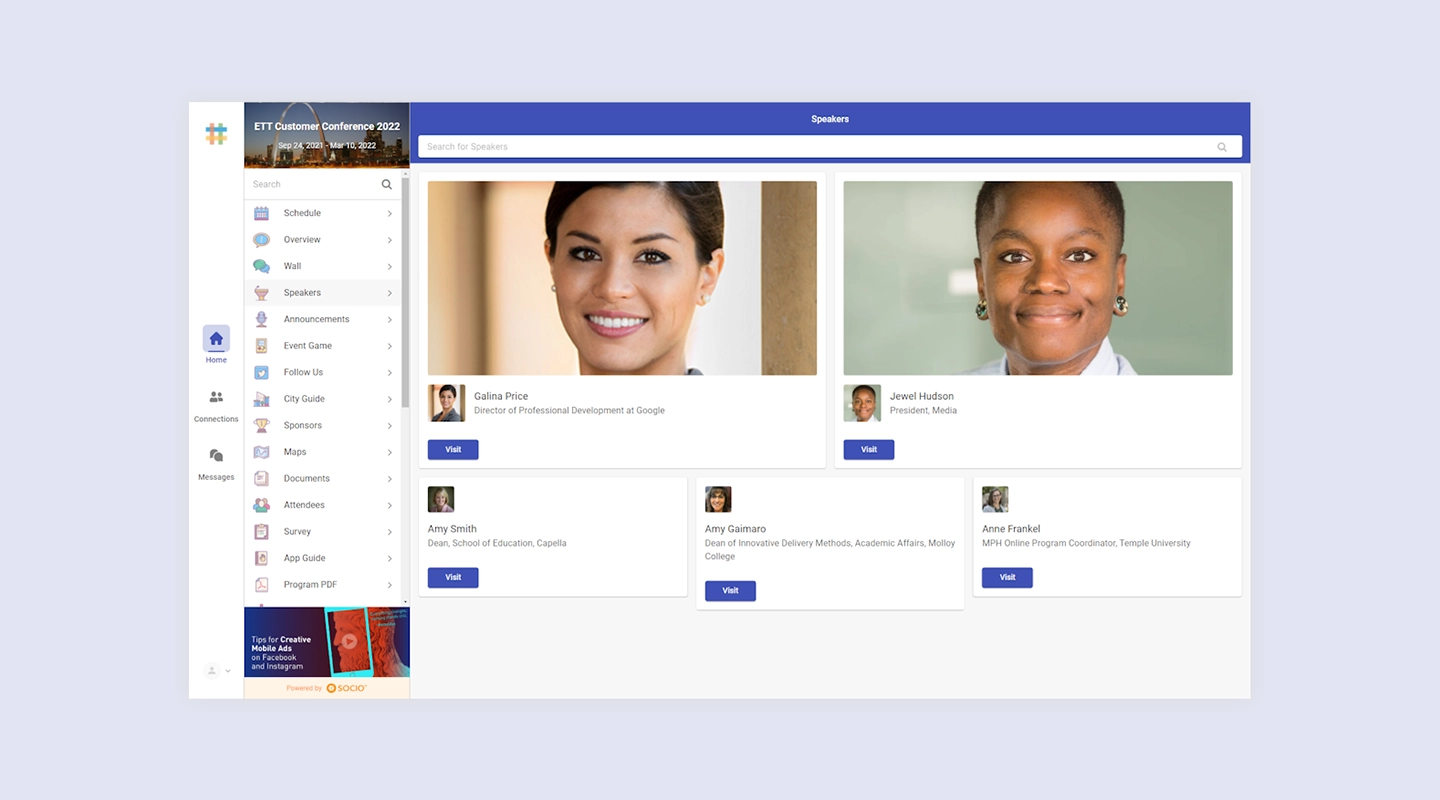Select Overview from the sidebar menu
Viewport: 1440px width, 800px height.
pos(302,239)
